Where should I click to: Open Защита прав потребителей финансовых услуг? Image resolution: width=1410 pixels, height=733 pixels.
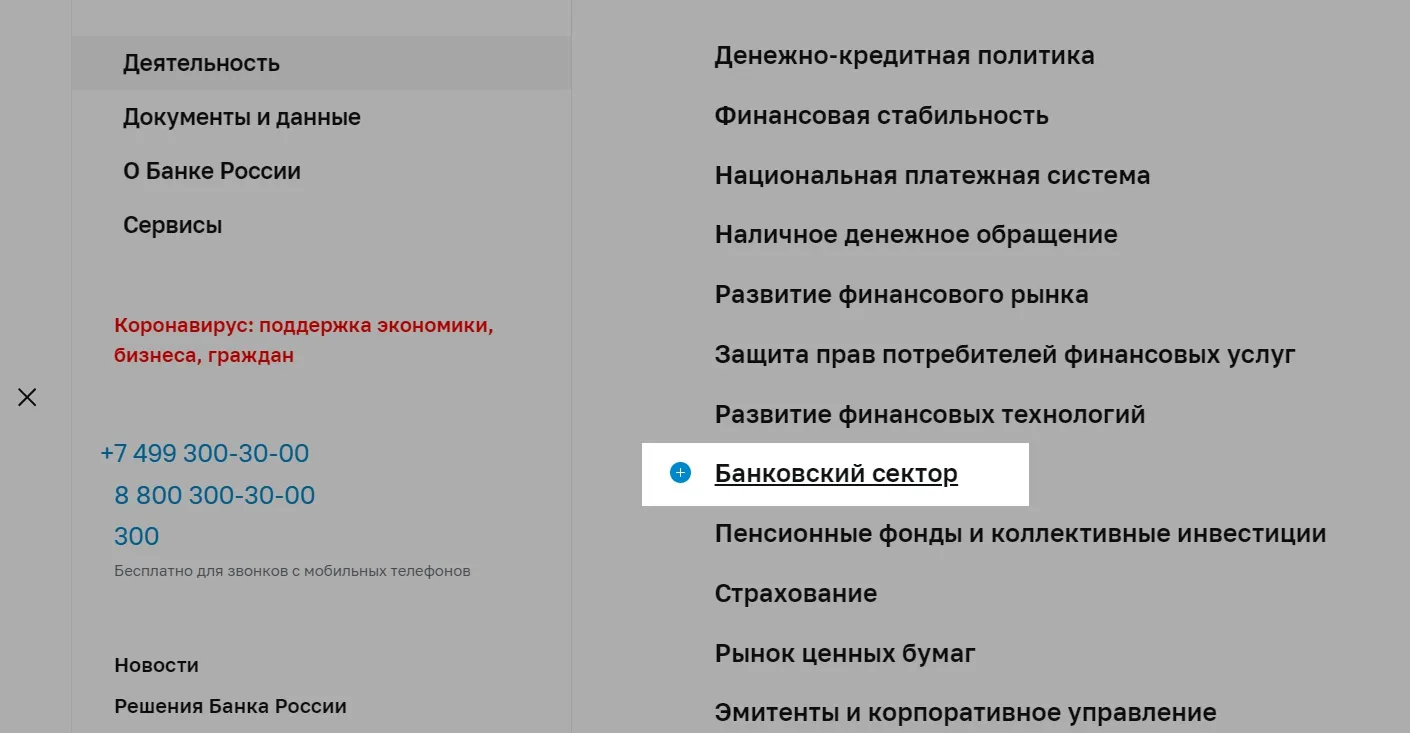pos(1005,355)
